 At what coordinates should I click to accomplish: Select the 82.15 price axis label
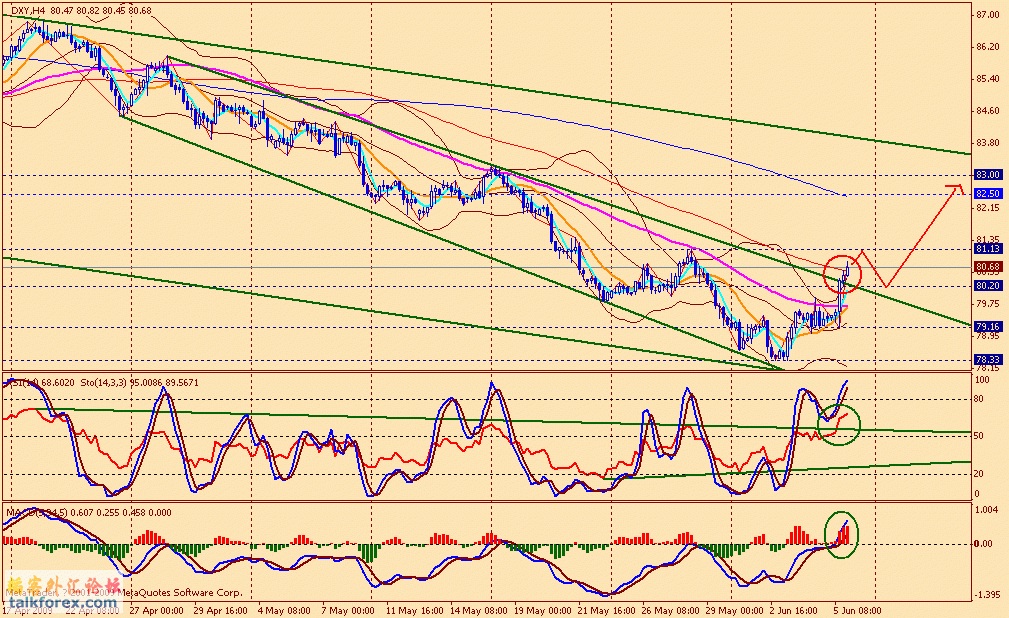coord(988,208)
